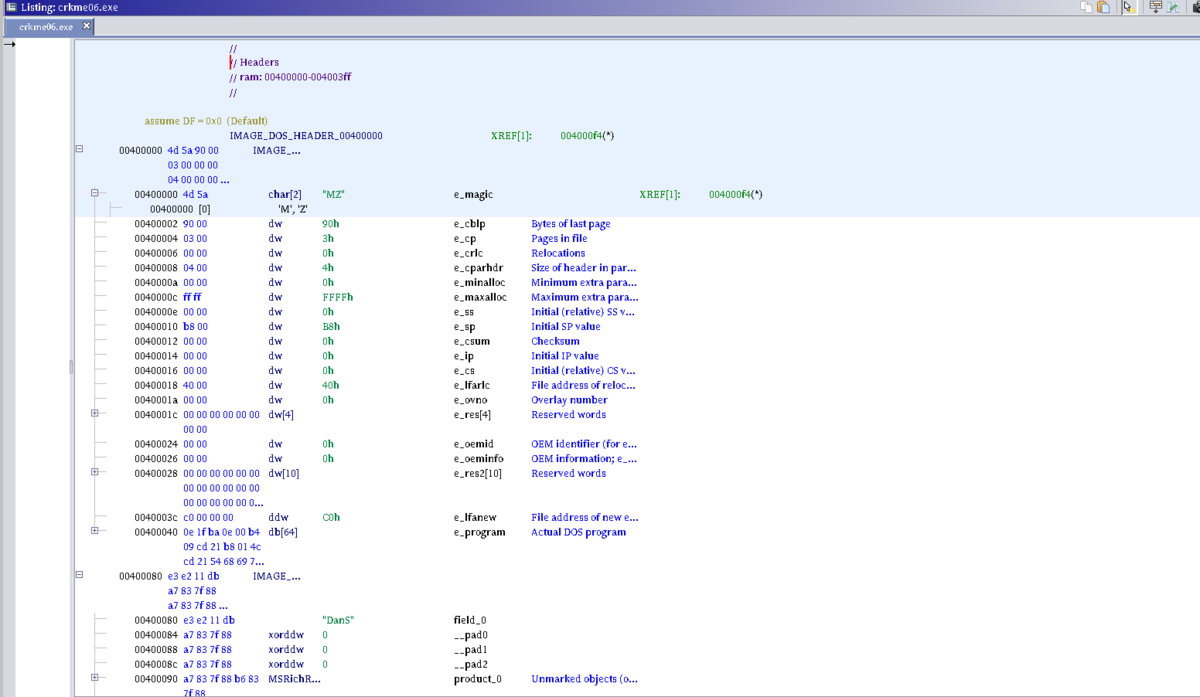Close the crkme06.exe tab
The image size is (1200, 697).
[86, 26]
